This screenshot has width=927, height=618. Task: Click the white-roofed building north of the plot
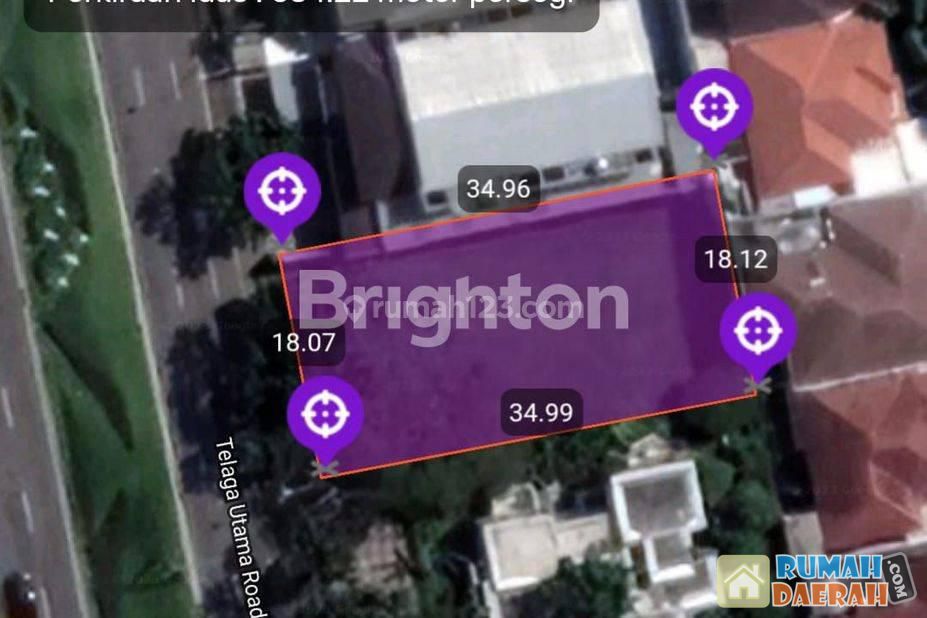[x=526, y=101]
